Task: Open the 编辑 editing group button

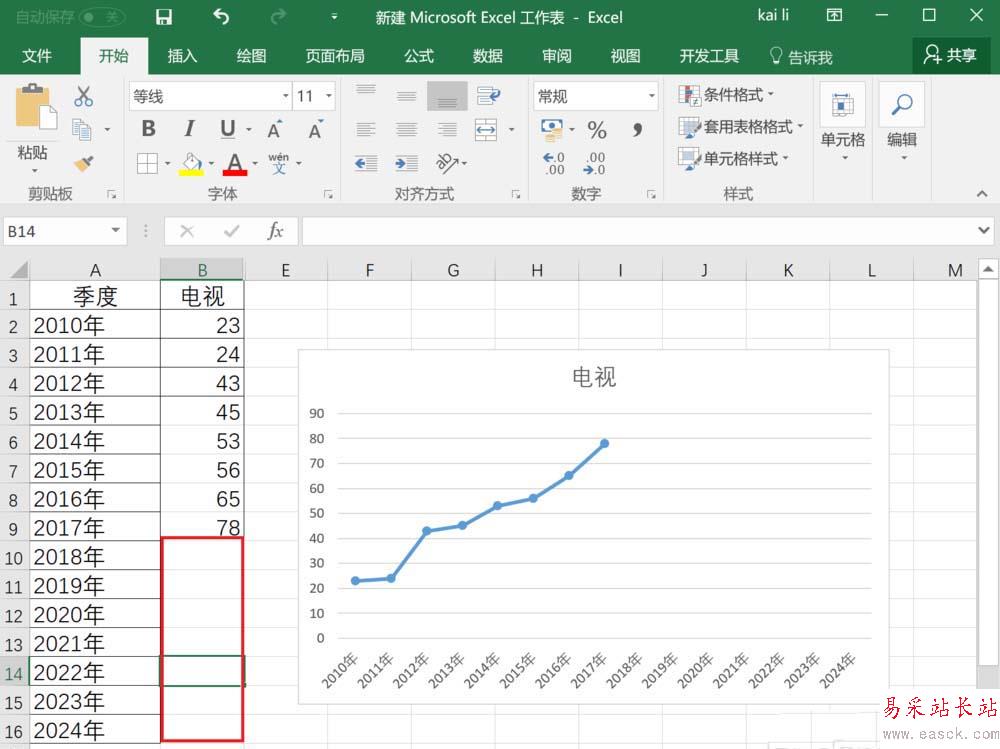Action: pos(902,121)
